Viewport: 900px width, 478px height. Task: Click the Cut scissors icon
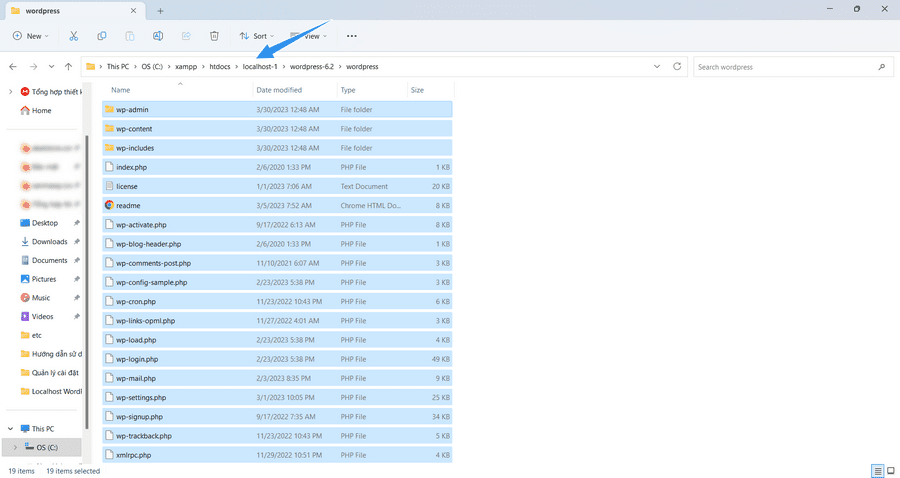(x=73, y=36)
